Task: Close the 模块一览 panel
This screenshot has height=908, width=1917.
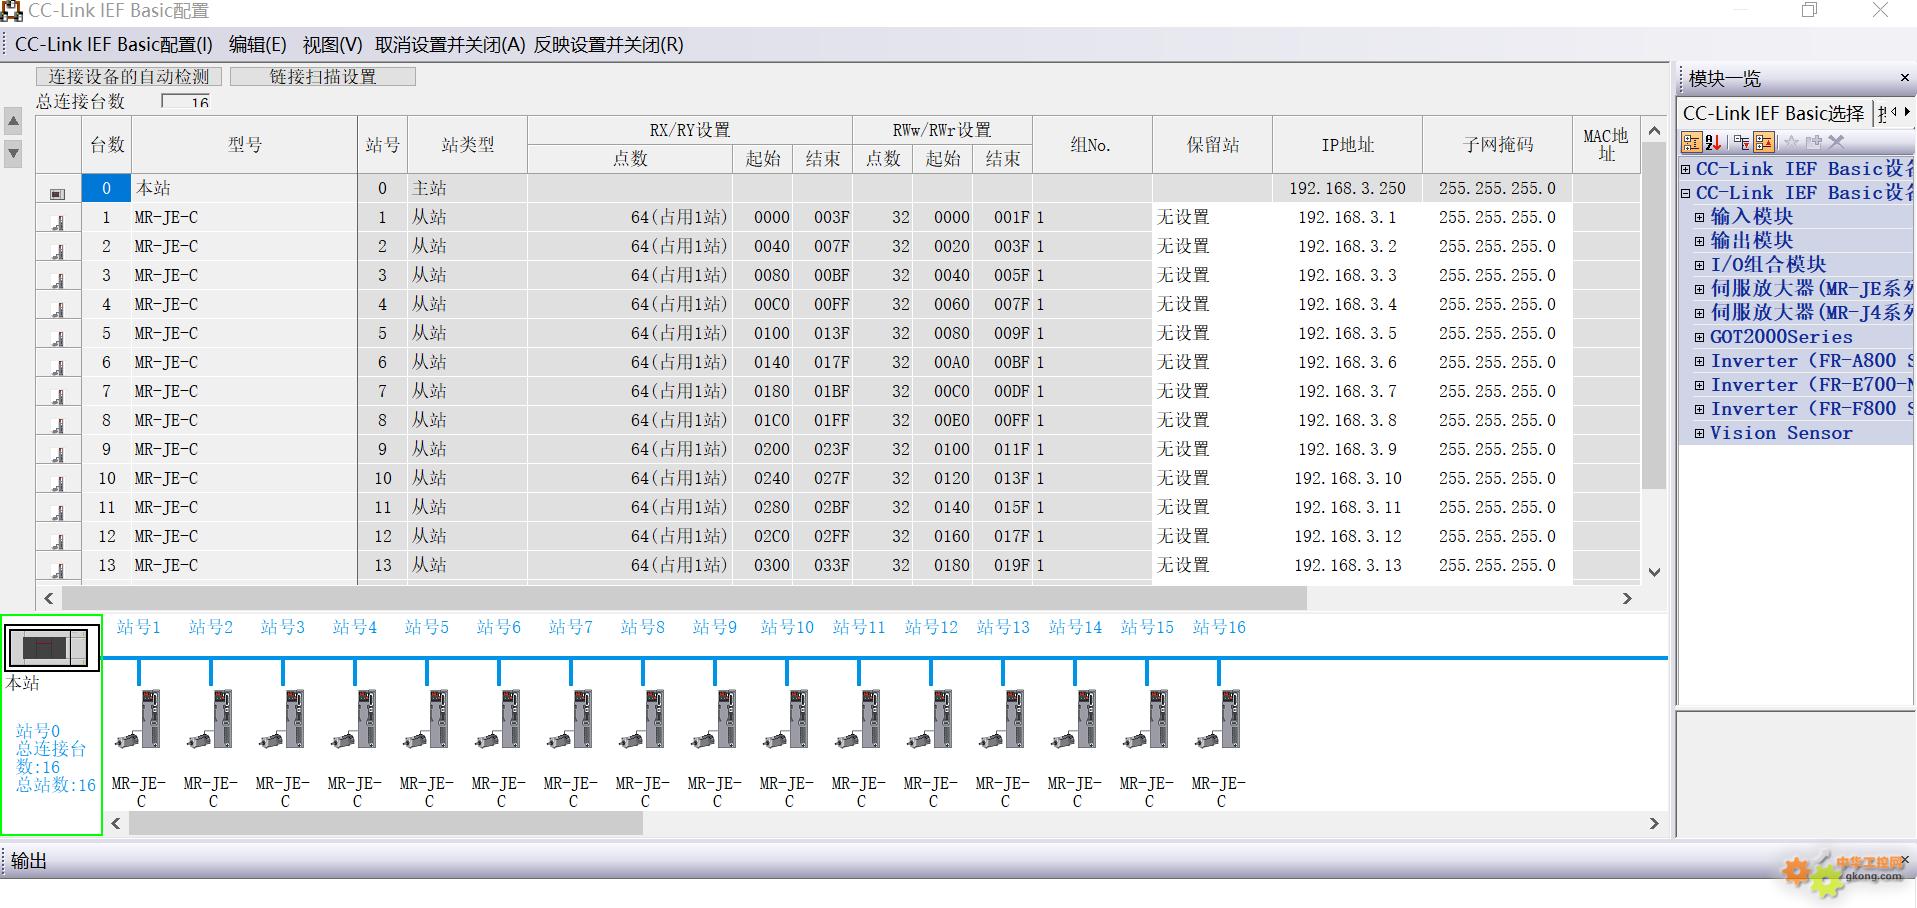Action: tap(1904, 78)
